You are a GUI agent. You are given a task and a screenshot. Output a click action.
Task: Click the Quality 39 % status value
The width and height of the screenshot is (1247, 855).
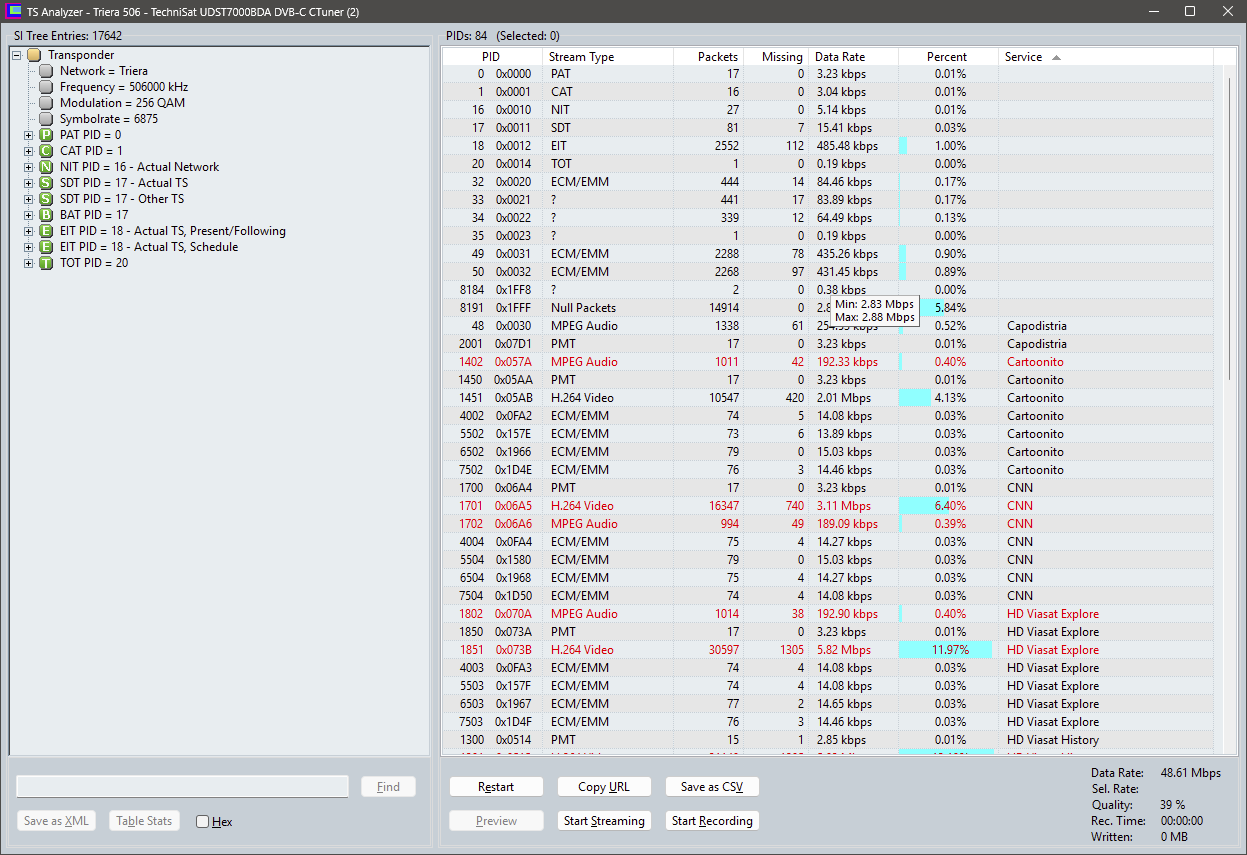(1173, 805)
